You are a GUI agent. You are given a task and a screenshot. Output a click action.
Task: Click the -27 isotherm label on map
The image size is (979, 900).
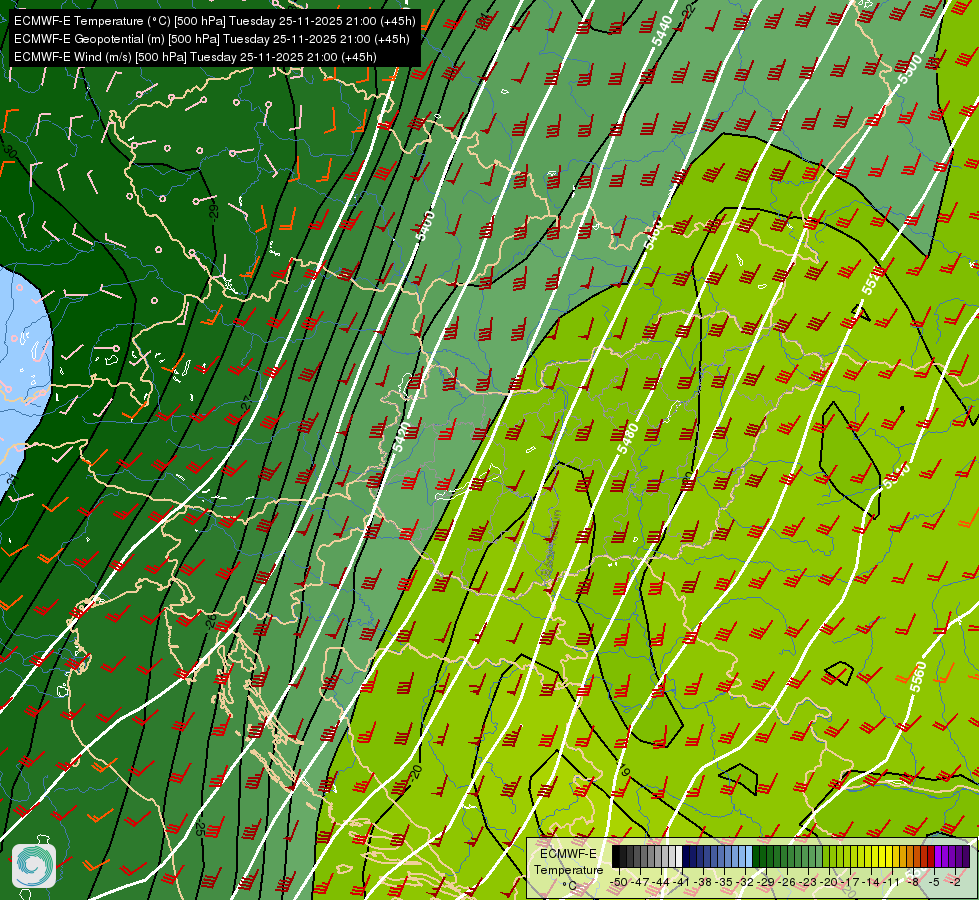pos(246,405)
